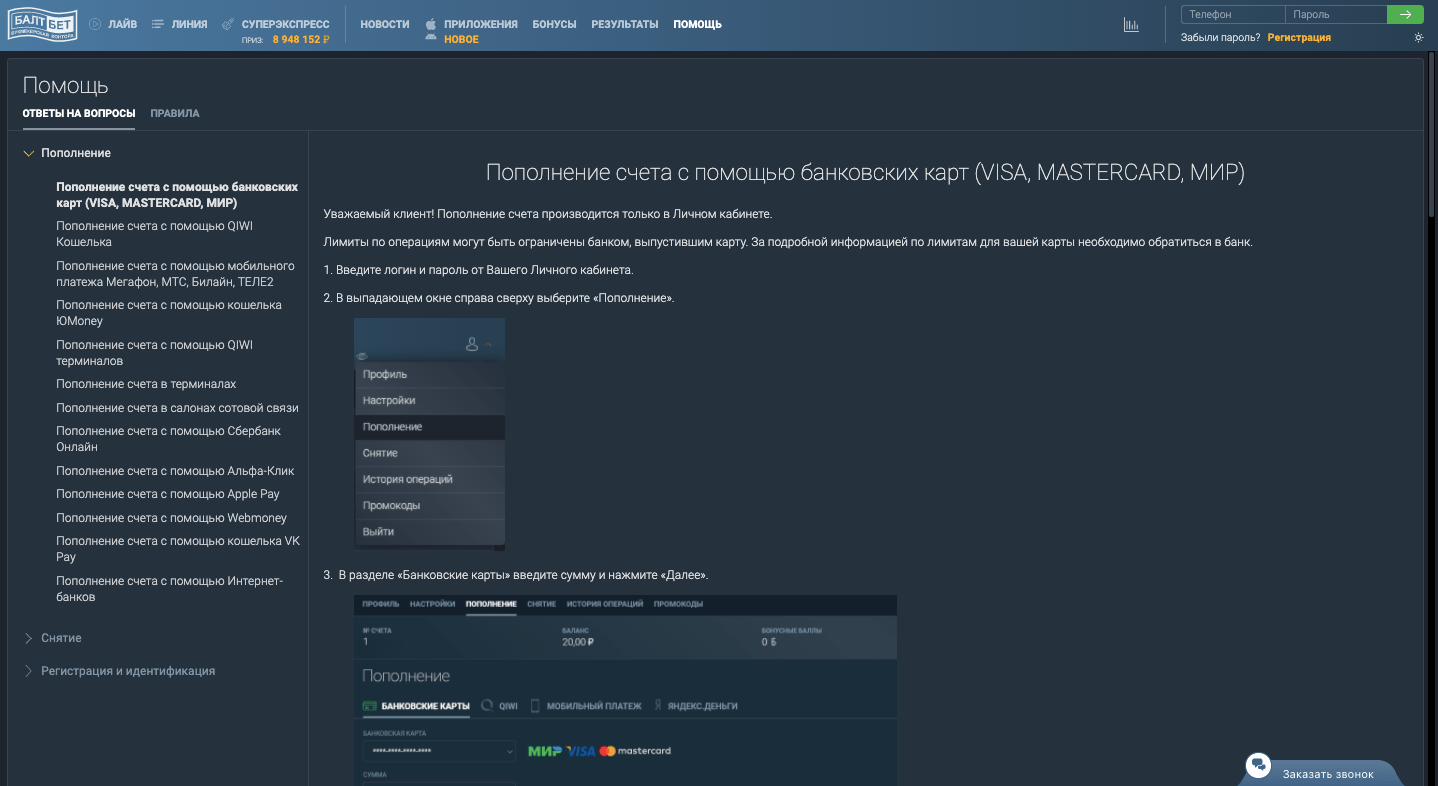This screenshot has width=1438, height=786.
Task: Open the СУПЕРЭКСПРЕСС menu item
Action: [286, 24]
